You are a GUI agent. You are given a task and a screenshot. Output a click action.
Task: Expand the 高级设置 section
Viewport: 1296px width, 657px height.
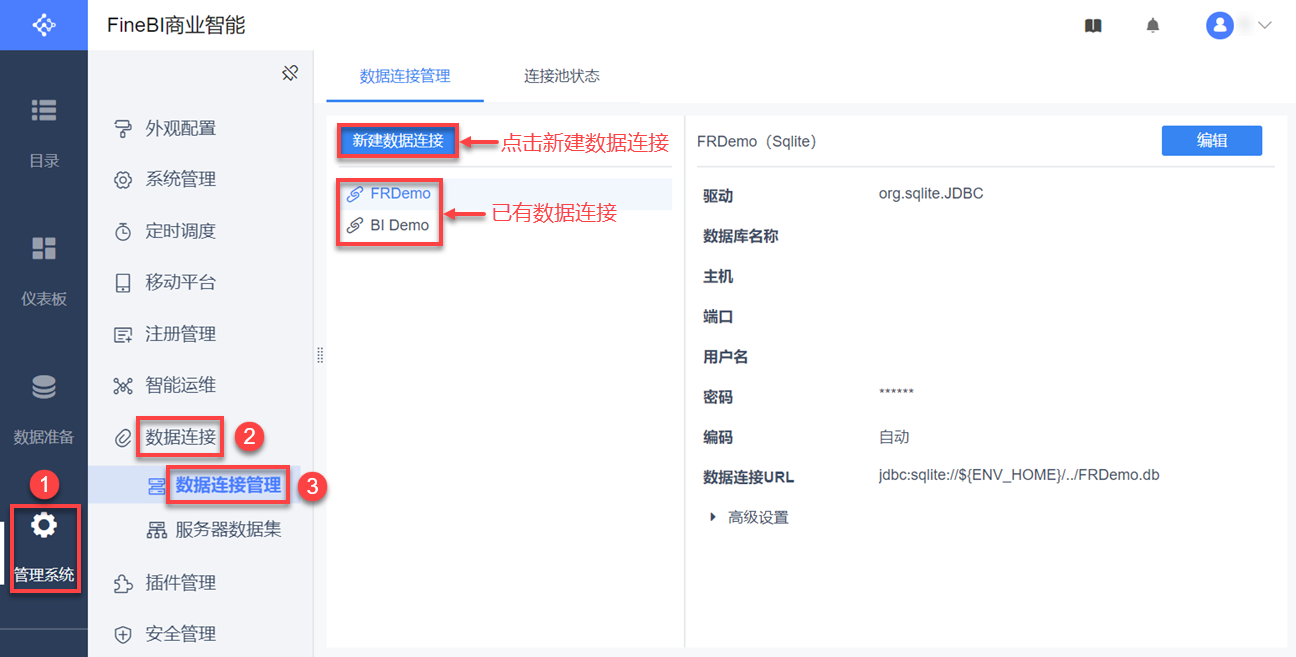[749, 517]
